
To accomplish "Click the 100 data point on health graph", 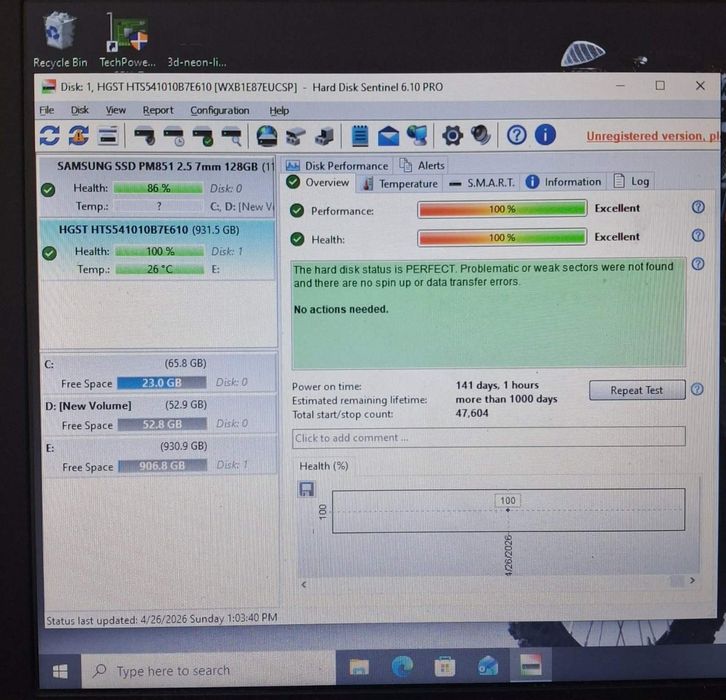I will coord(508,510).
